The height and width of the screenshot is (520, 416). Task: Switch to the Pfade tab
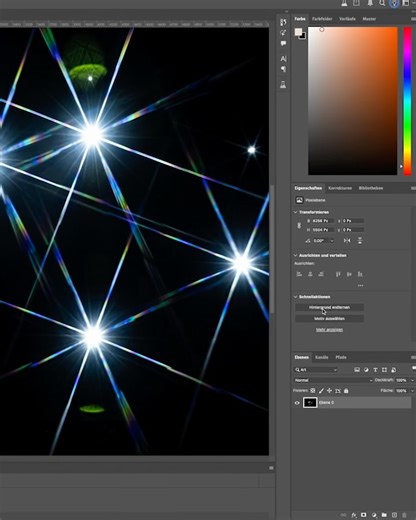(341, 357)
